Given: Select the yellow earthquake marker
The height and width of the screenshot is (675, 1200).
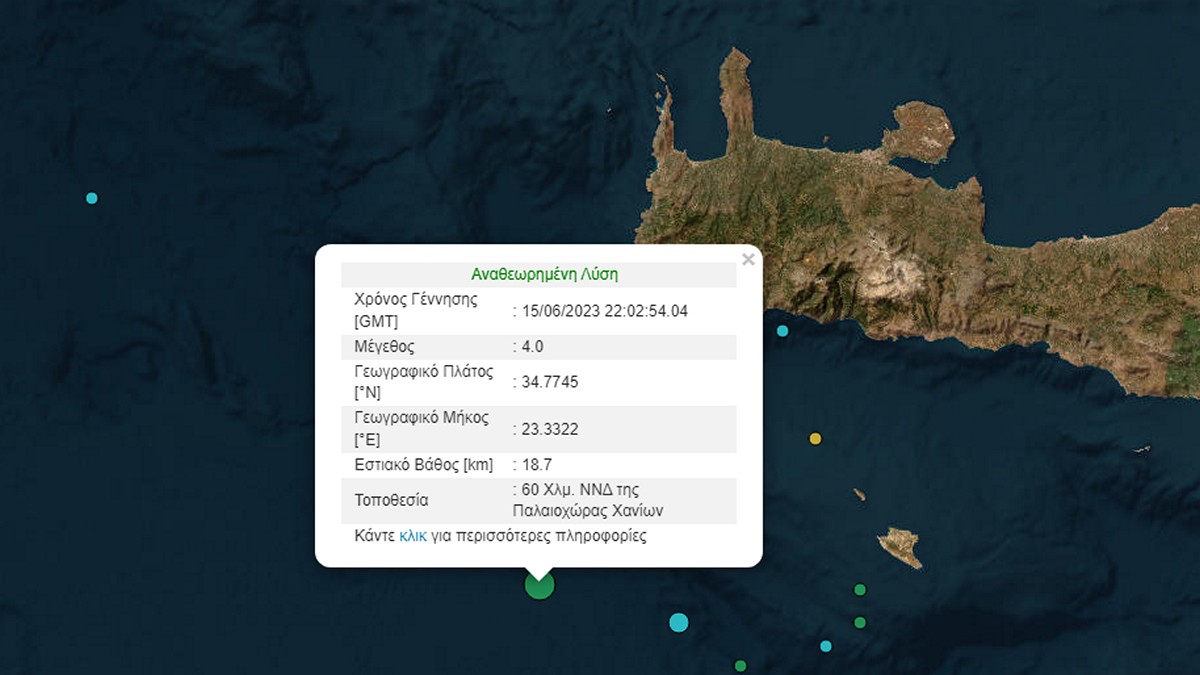Looking at the screenshot, I should pyautogui.click(x=815, y=439).
